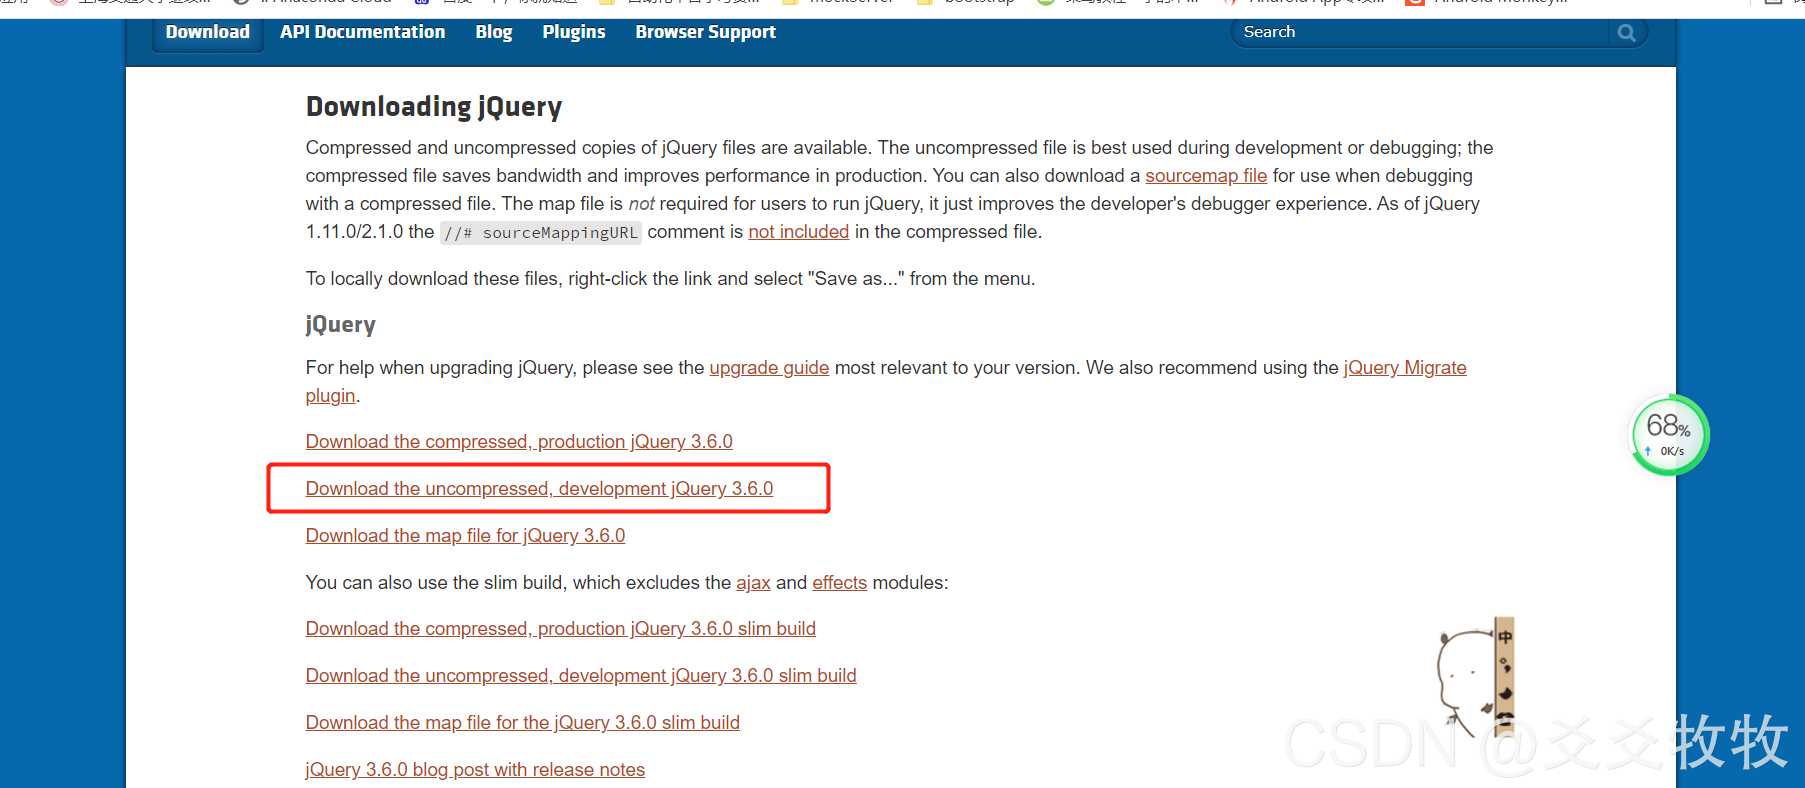
Task: Open the effects module link
Action: [x=839, y=583]
